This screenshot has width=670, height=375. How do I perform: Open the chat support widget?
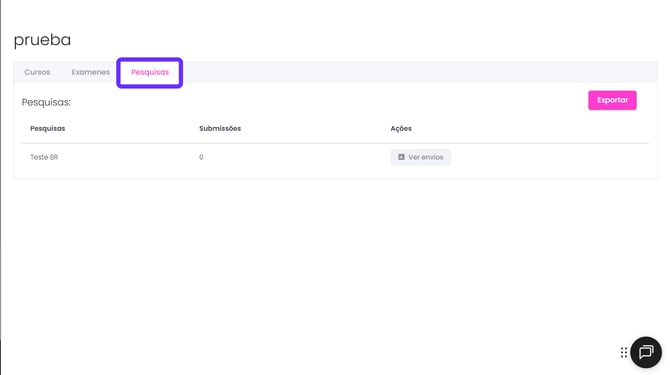(646, 352)
